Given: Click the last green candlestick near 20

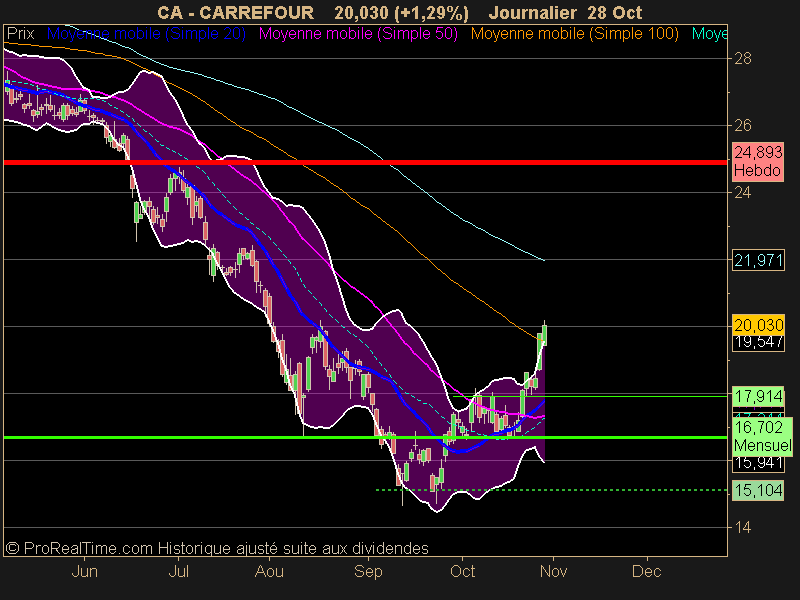Looking at the screenshot, I should click(545, 334).
